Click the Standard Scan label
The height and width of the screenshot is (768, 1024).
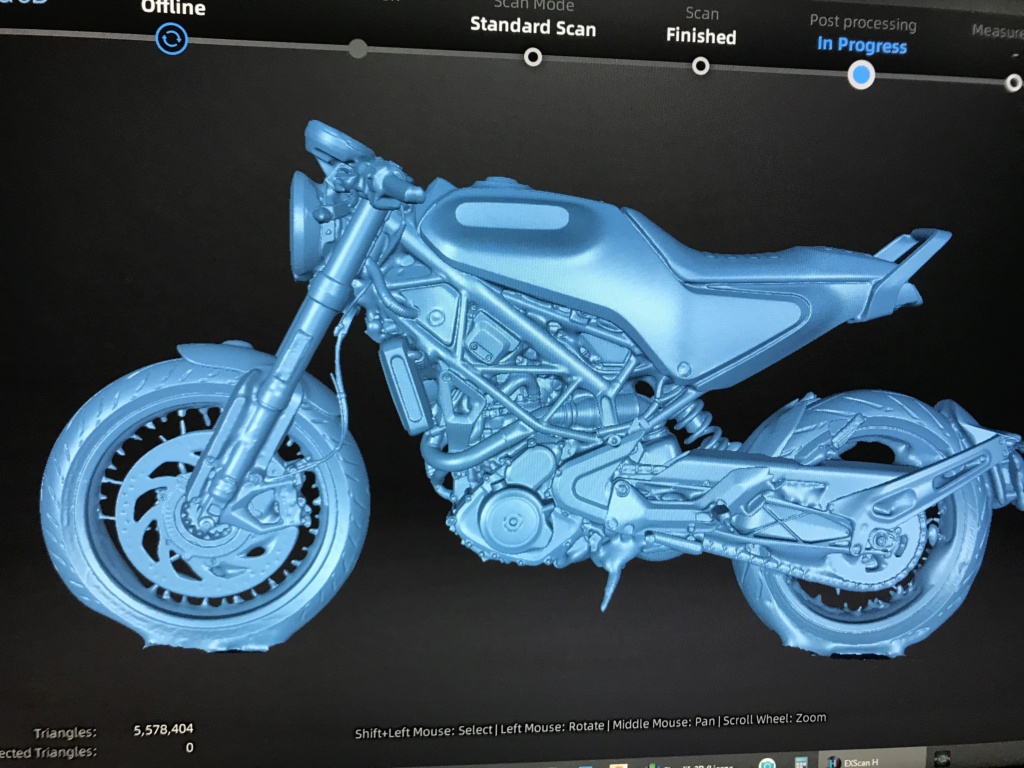pos(533,26)
